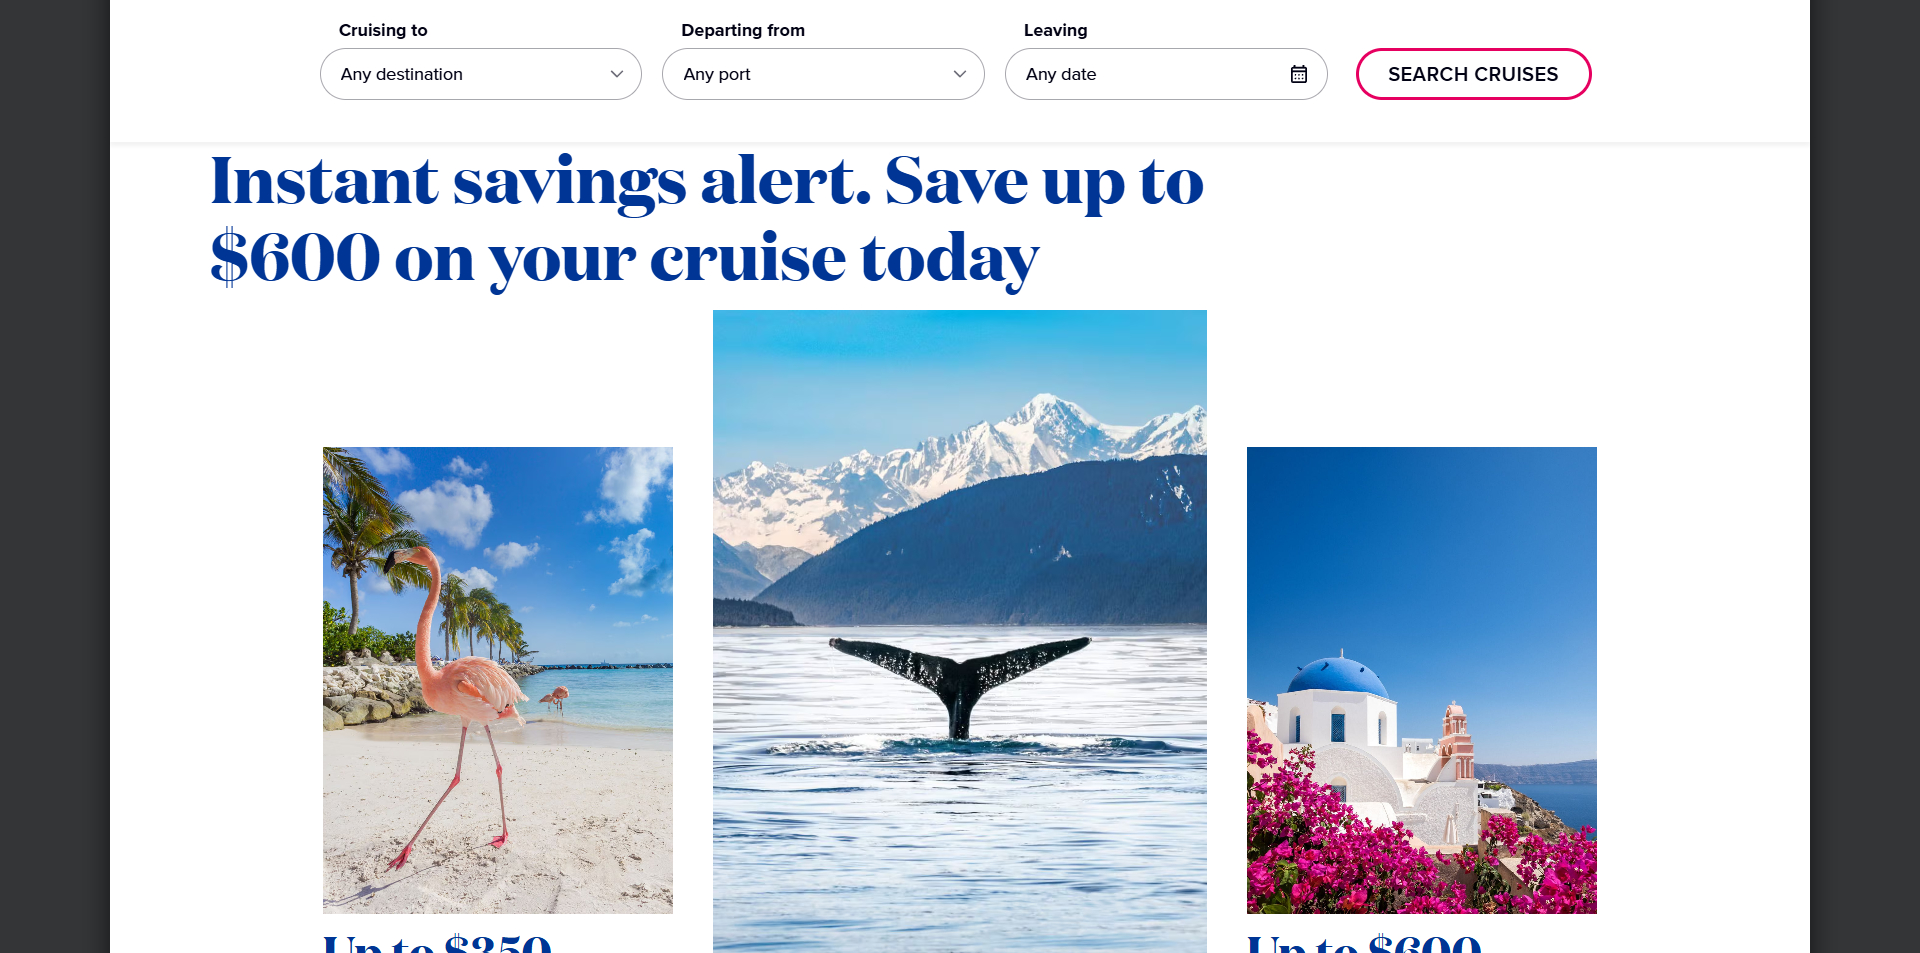The image size is (1920, 953).
Task: Click the SEARCH CRUISES button
Action: (x=1473, y=74)
